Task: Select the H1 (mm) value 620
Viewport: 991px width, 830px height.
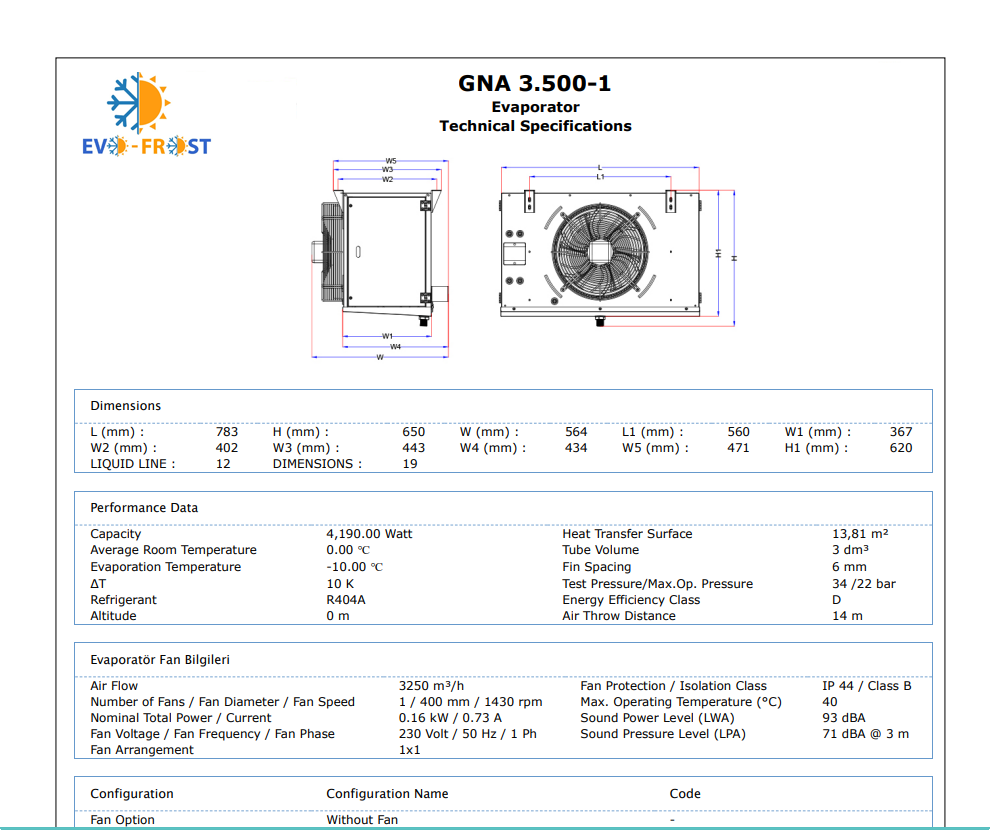Action: pyautogui.click(x=901, y=448)
